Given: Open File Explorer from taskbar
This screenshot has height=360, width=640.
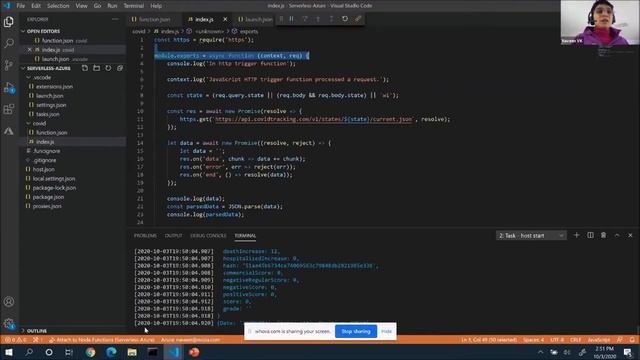Looking at the screenshot, I should (132, 352).
